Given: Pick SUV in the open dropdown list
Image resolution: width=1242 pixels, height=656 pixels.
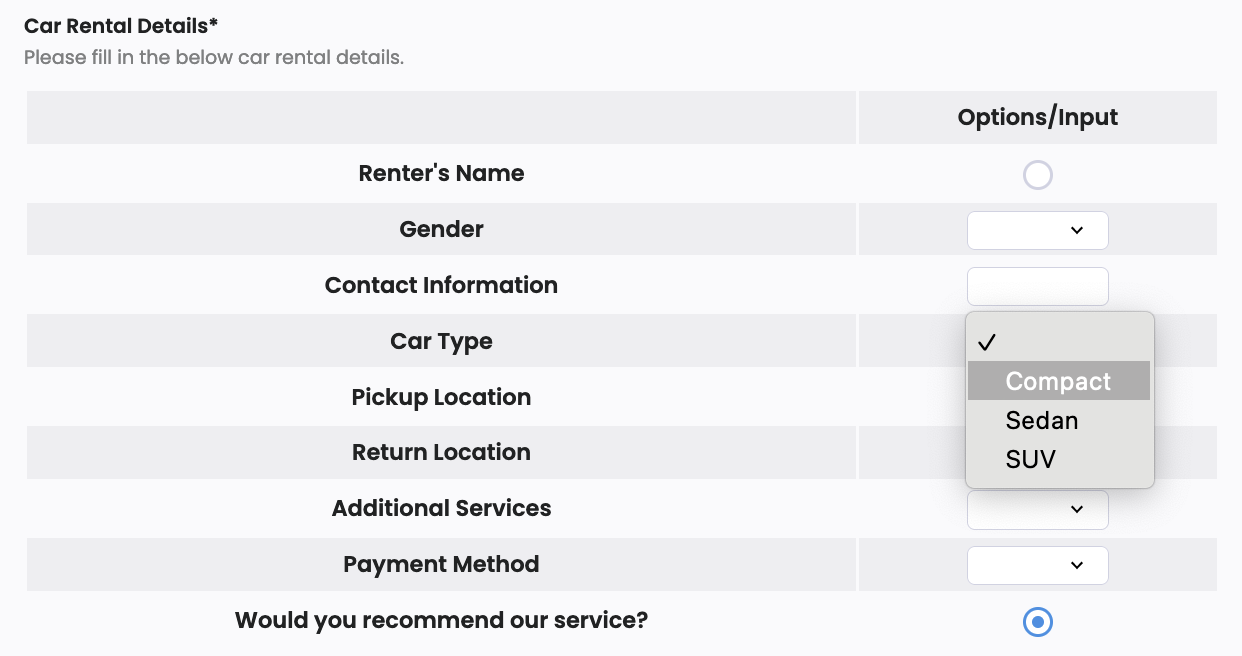Looking at the screenshot, I should pos(1059,459).
